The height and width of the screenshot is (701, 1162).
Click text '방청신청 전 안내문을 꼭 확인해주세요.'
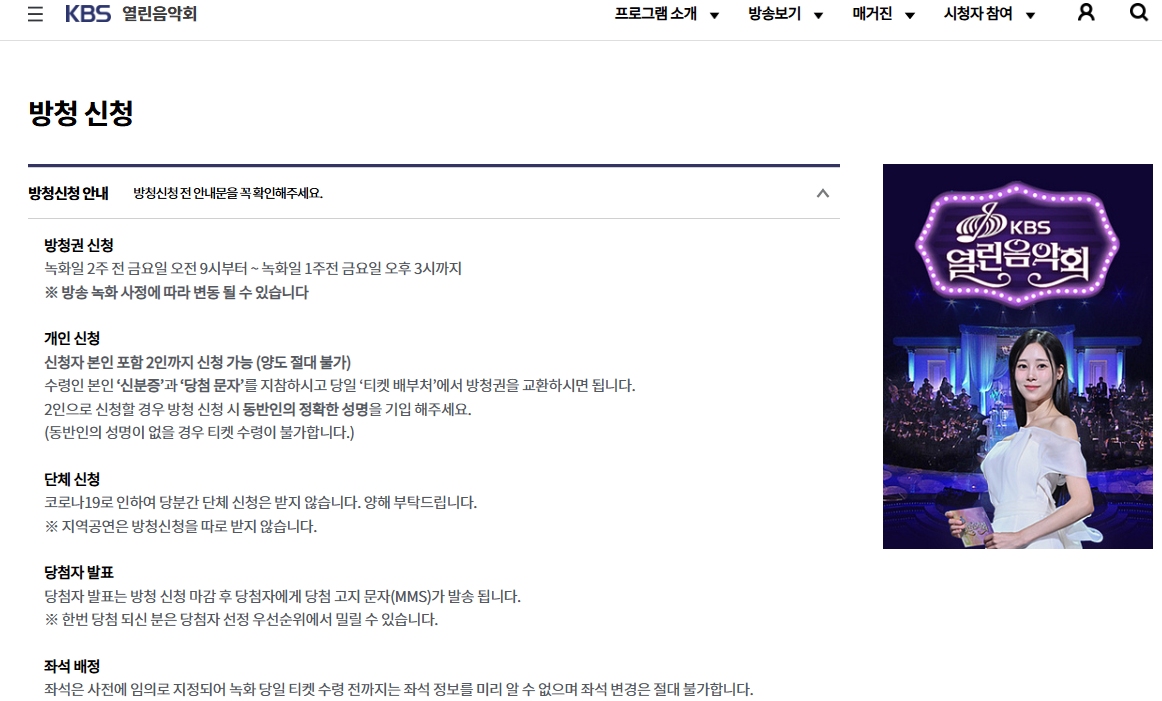click(x=228, y=193)
